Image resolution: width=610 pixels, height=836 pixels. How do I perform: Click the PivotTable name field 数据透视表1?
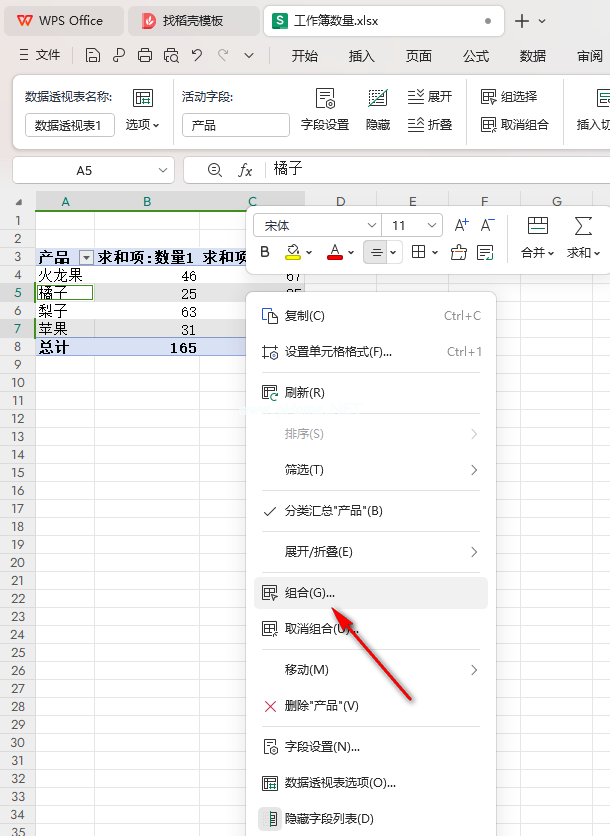70,125
